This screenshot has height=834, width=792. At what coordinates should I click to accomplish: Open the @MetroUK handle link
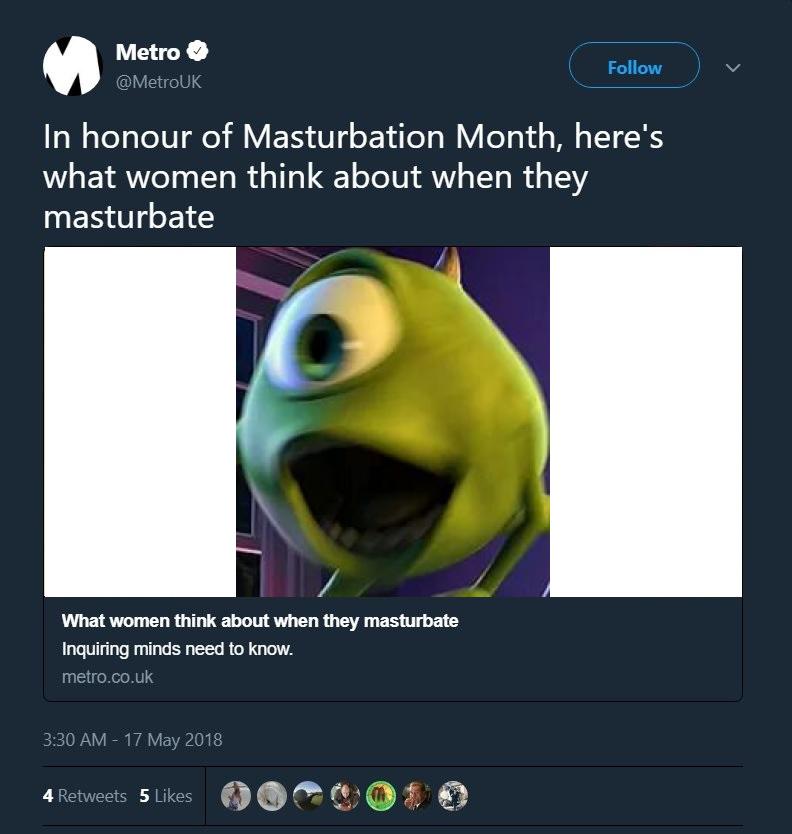coord(159,81)
